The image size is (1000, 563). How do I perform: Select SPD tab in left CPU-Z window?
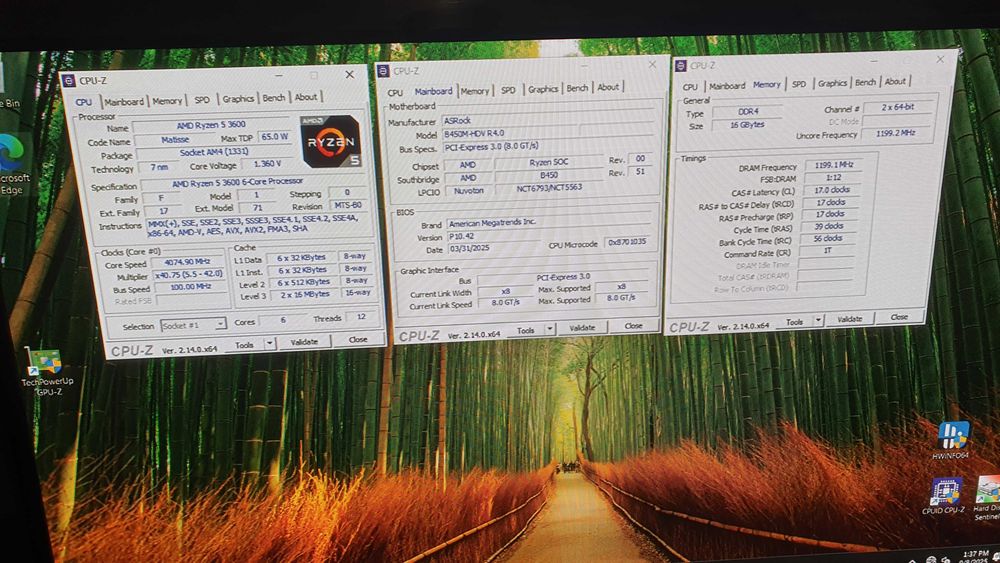pos(202,99)
